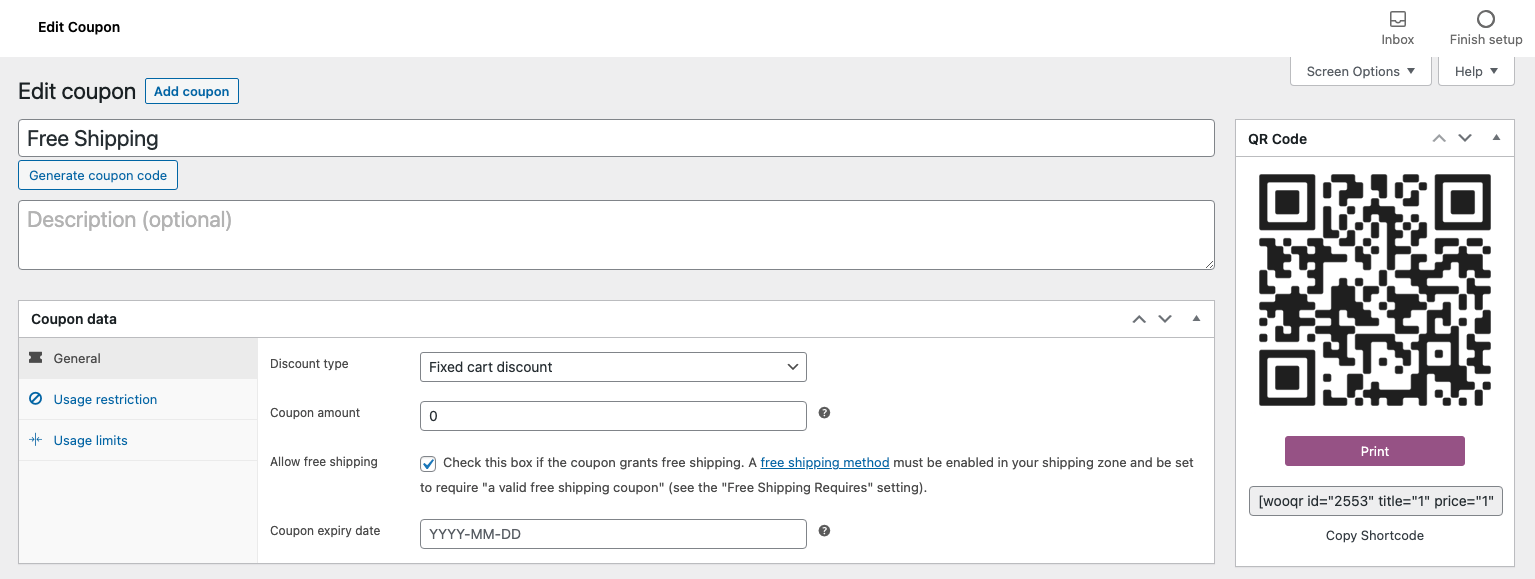Viewport: 1535px width, 579px height.
Task: Click the Coupon expiry date field
Action: tap(613, 534)
